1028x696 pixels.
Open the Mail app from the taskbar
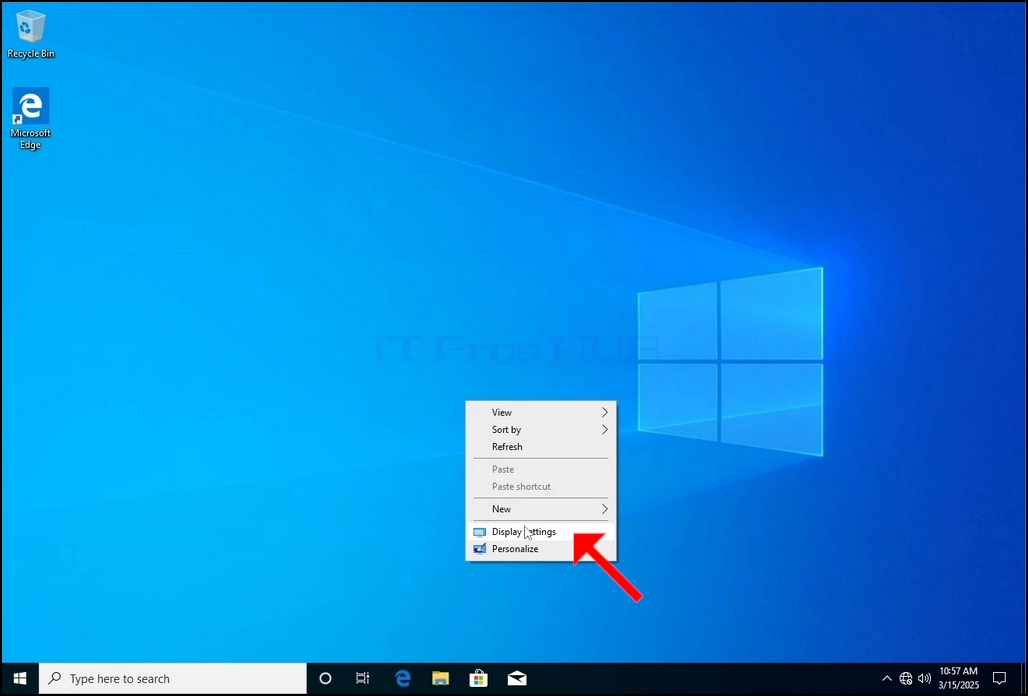coord(517,678)
